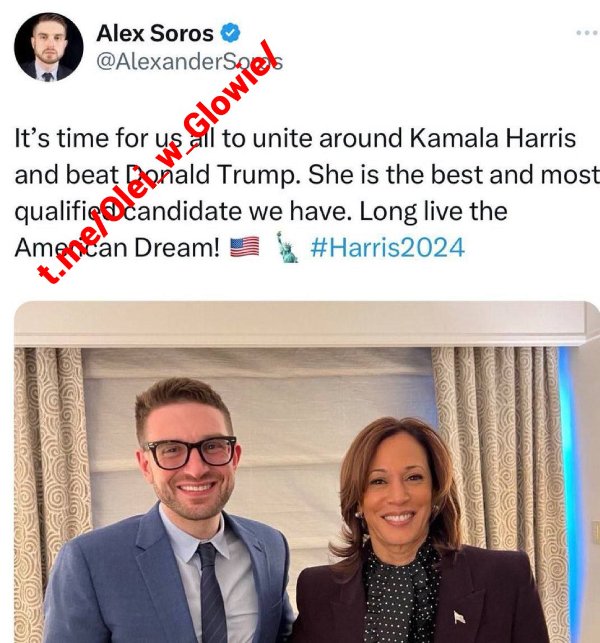Image resolution: width=600 pixels, height=643 pixels.
Task: Click the Alex Soros display name
Action: click(x=155, y=33)
